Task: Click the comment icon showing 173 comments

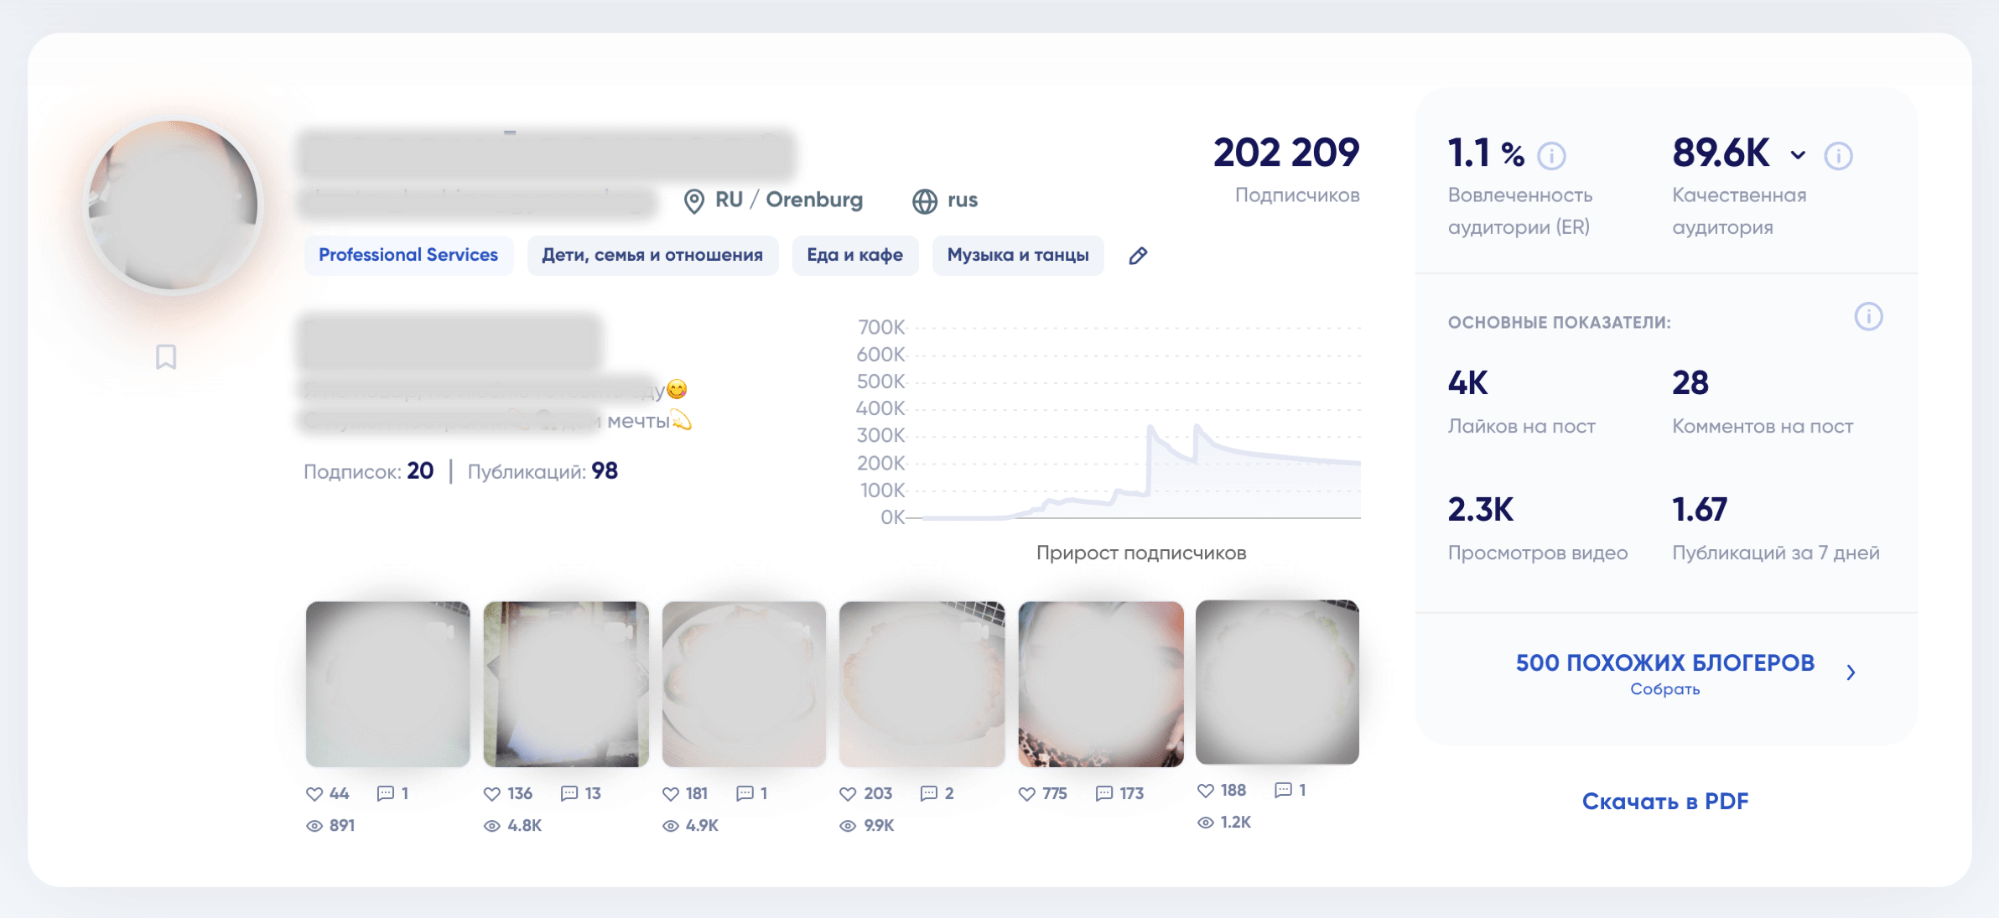Action: (1104, 794)
